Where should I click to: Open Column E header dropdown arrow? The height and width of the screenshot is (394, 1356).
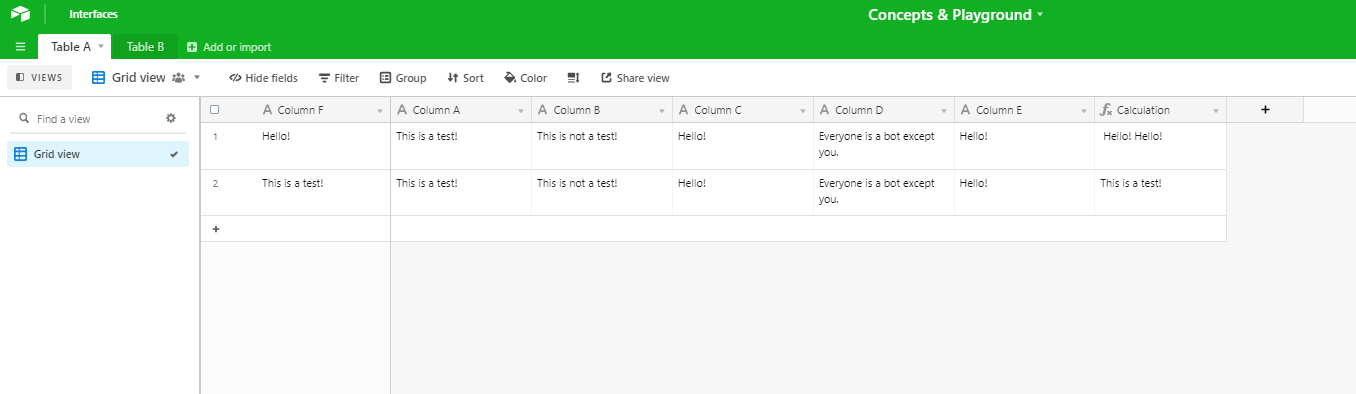1085,111
